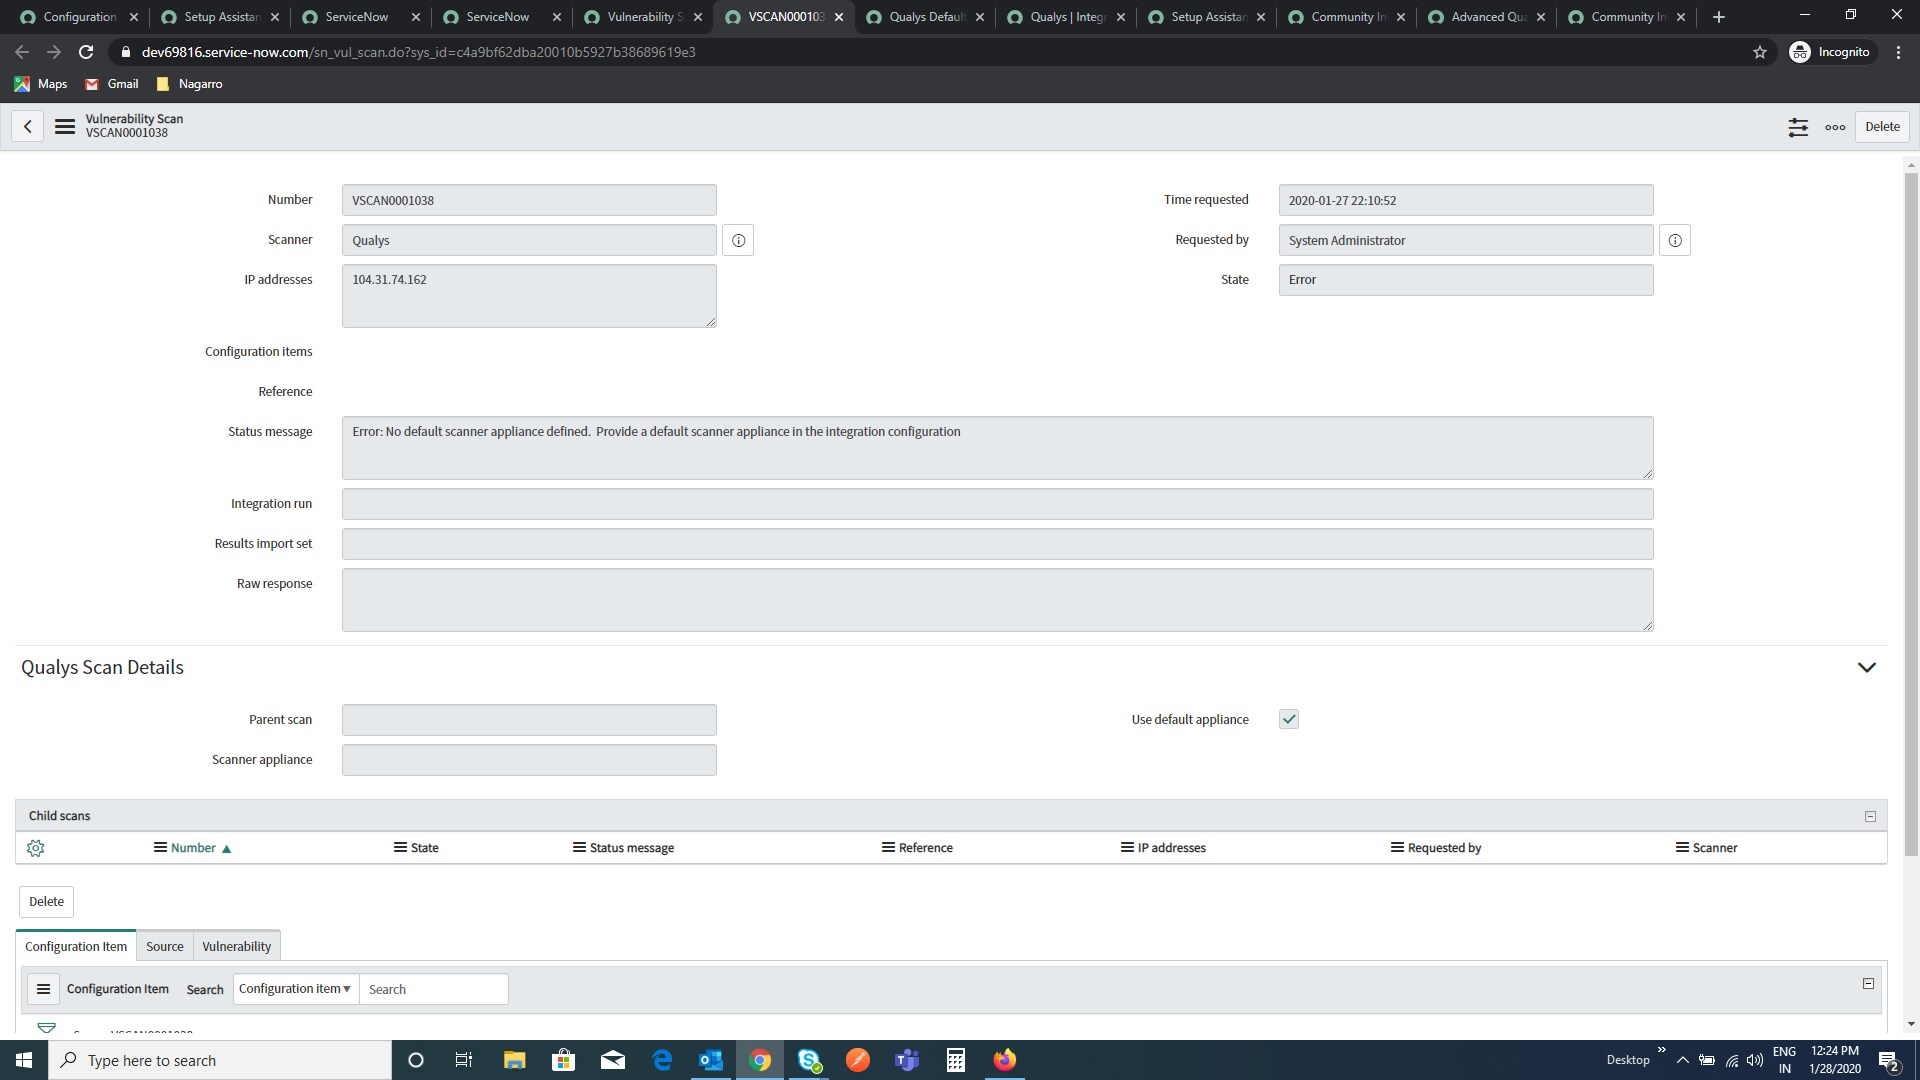Click the Status message text area

[x=997, y=447]
